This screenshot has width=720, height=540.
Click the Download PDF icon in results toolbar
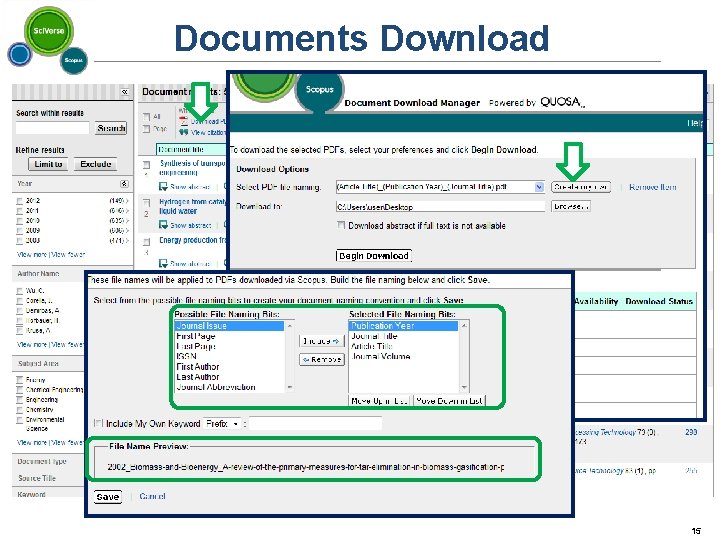tap(184, 121)
